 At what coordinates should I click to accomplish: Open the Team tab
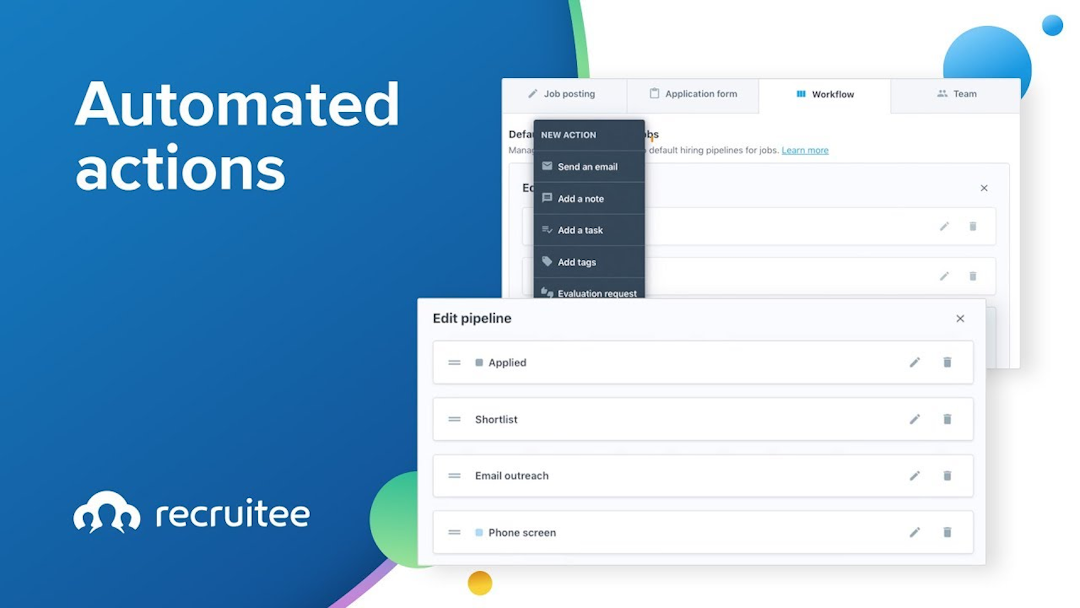tap(956, 93)
